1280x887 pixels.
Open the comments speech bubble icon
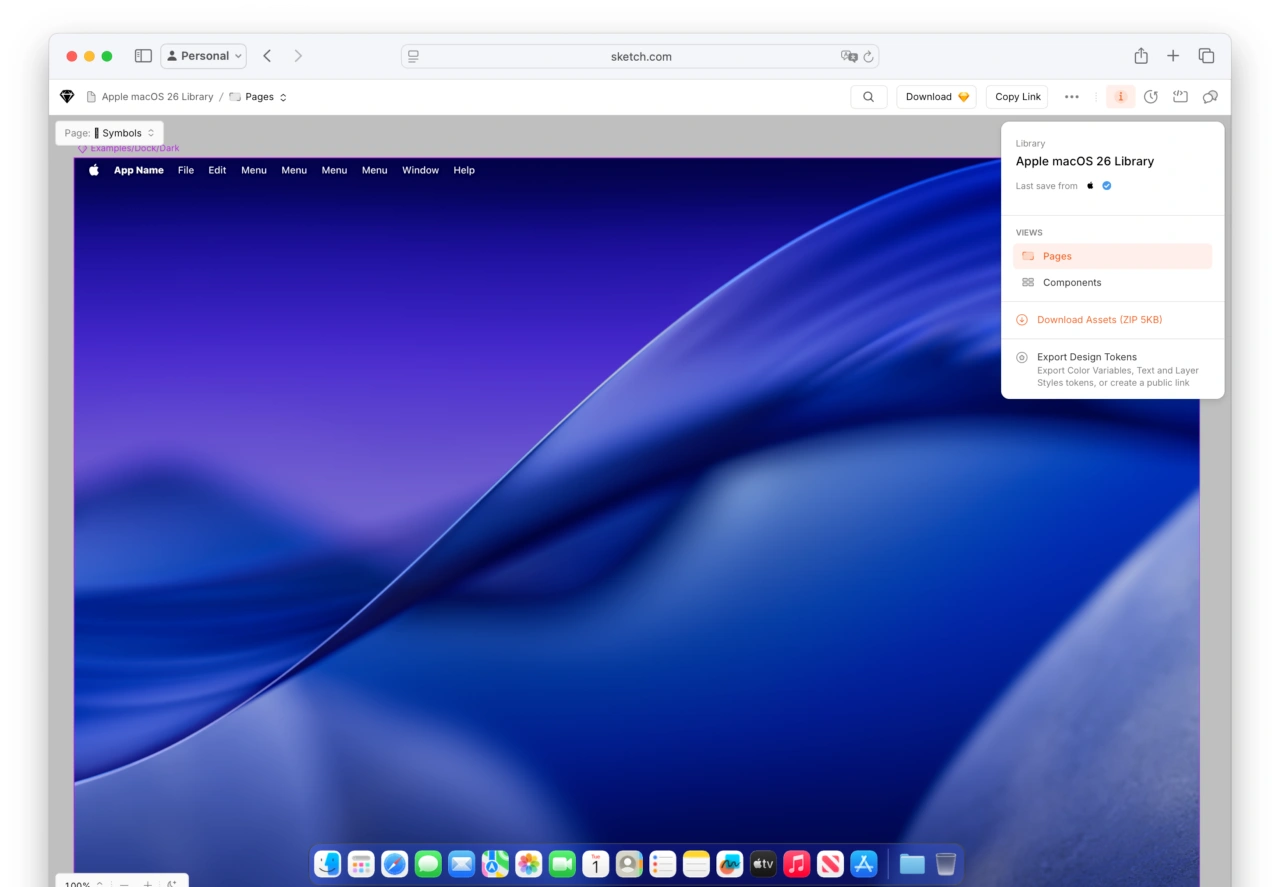1210,97
